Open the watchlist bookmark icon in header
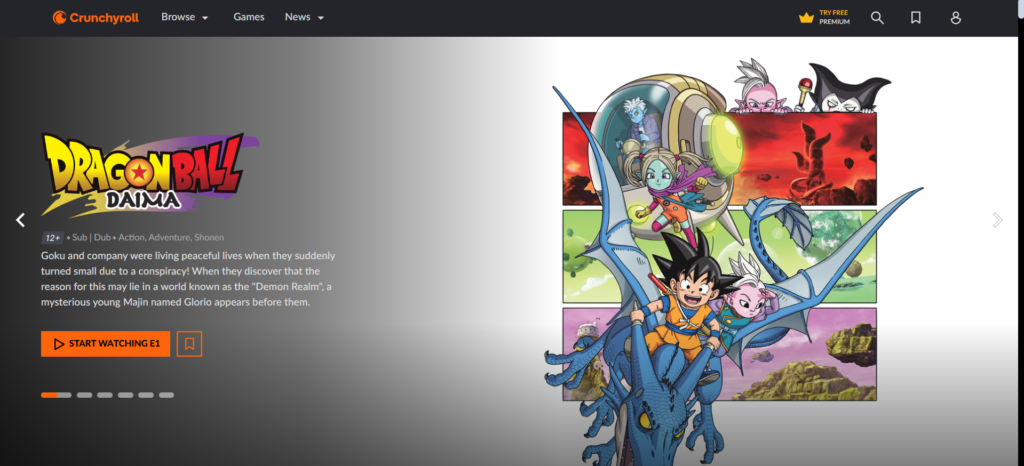 coord(916,18)
